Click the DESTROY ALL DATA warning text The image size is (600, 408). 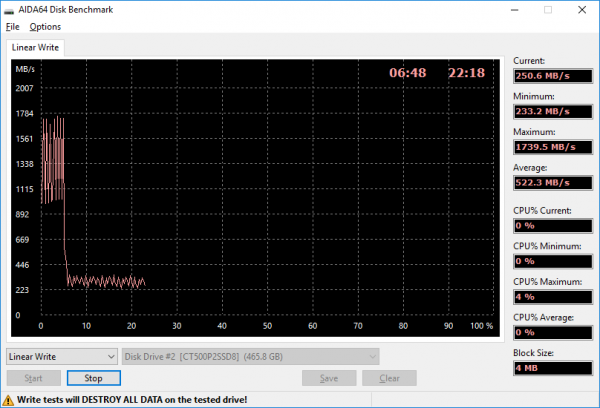click(x=132, y=400)
